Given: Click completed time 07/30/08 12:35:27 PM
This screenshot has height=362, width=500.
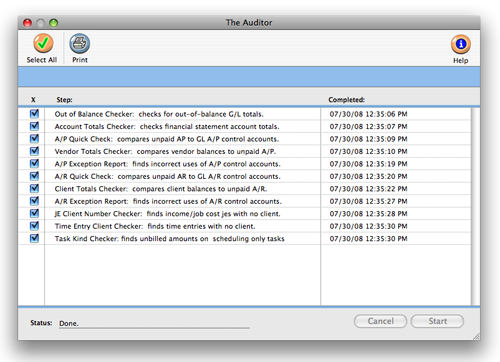Looking at the screenshot, I should (x=368, y=201).
